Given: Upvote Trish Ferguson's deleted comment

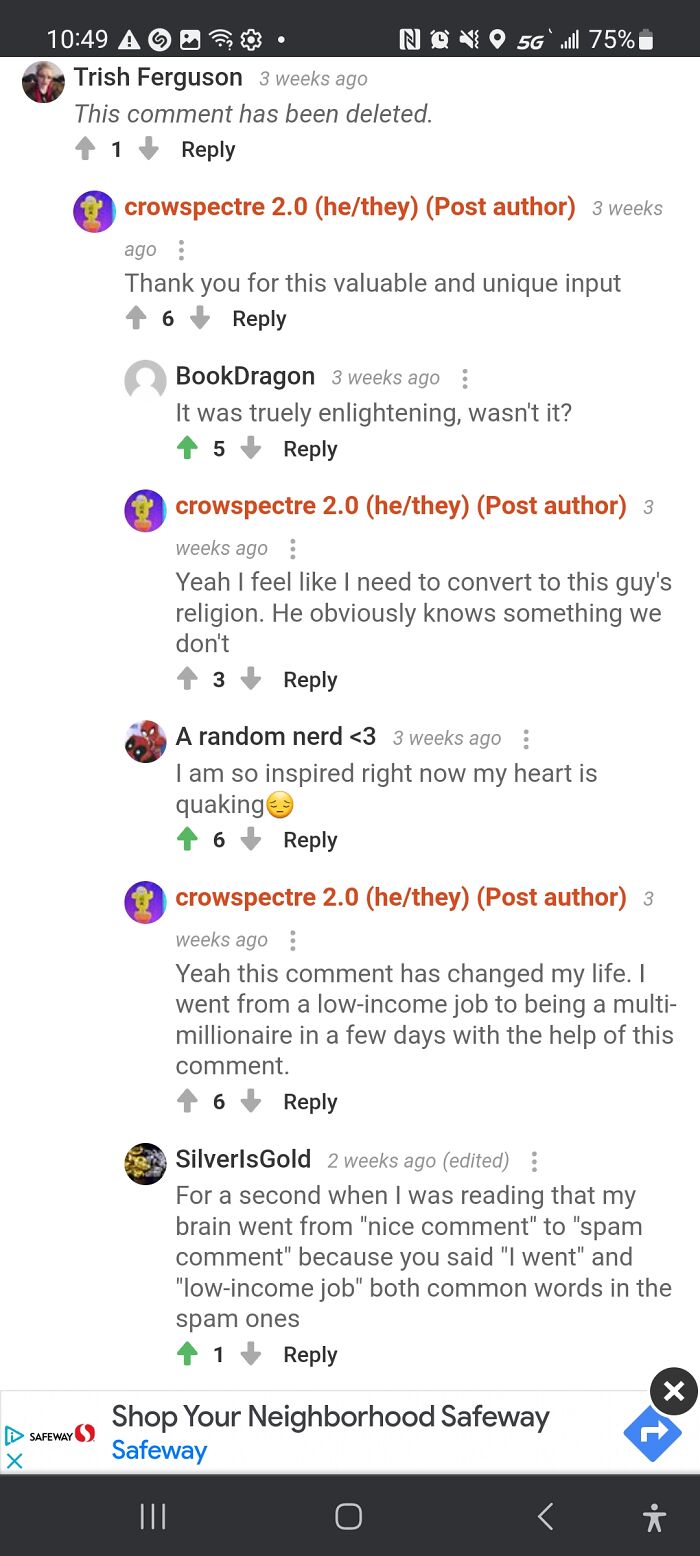Looking at the screenshot, I should tap(86, 149).
